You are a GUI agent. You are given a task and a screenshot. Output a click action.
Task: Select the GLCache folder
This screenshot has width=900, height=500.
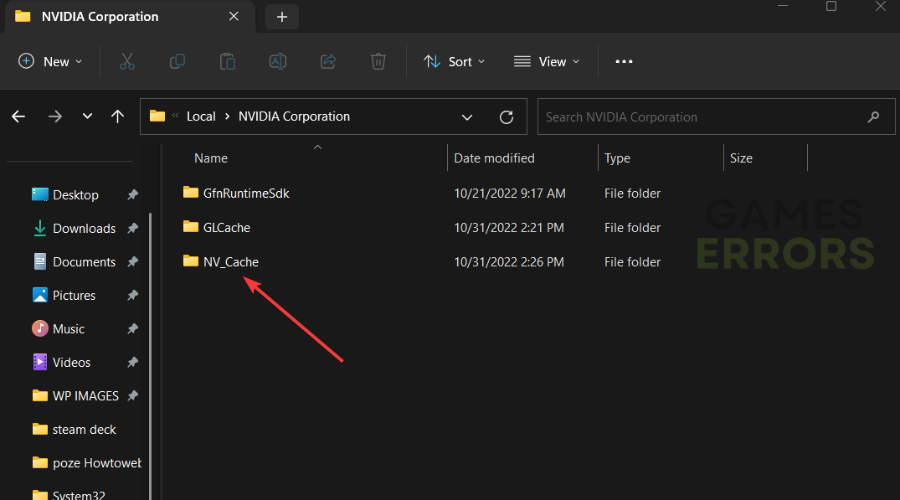pyautogui.click(x=226, y=228)
